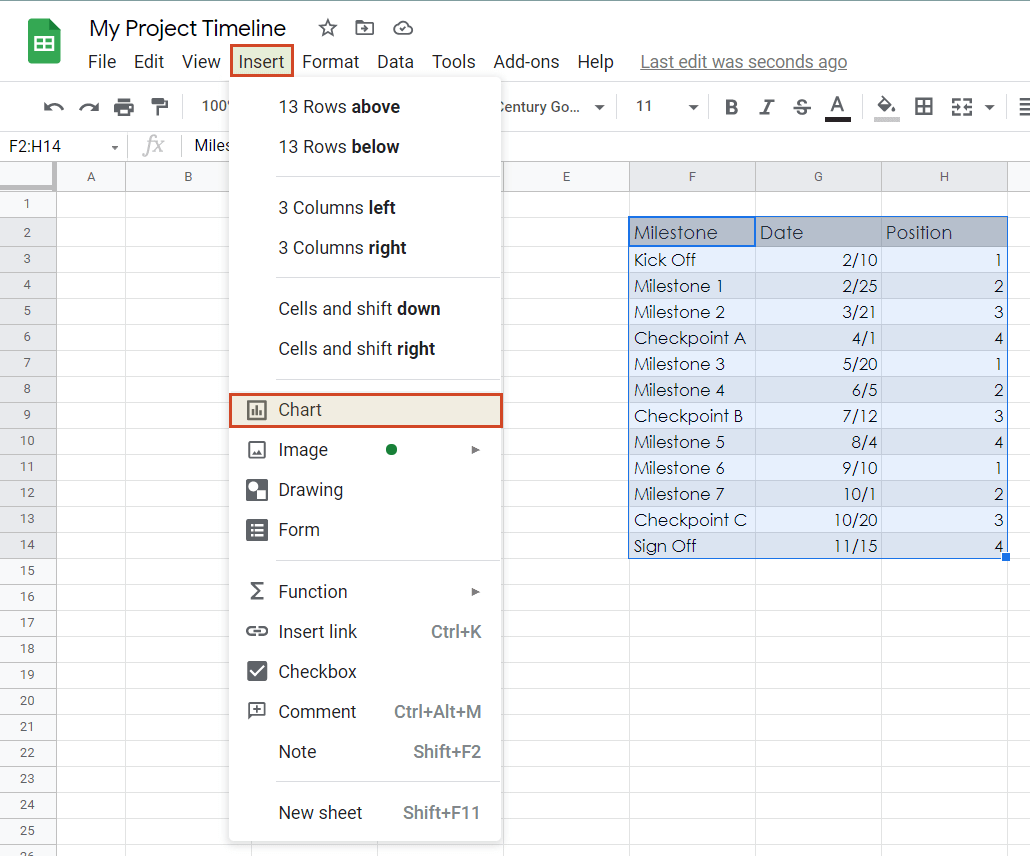Toggle bold formatting
Viewport: 1030px width, 856px height.
[x=731, y=107]
